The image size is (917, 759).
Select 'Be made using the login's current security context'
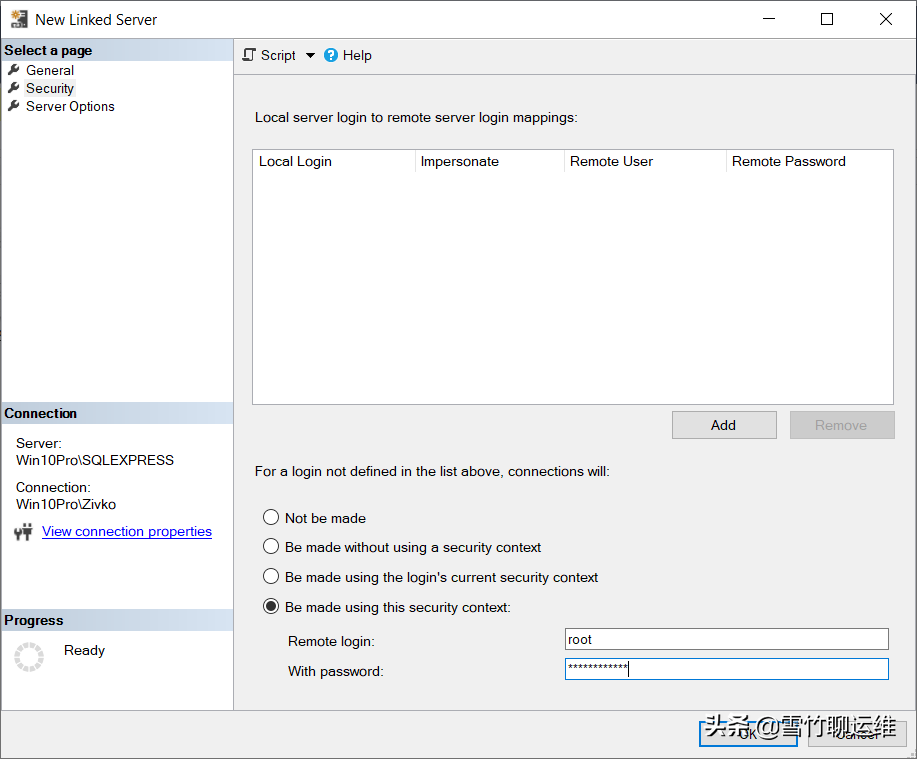click(270, 576)
